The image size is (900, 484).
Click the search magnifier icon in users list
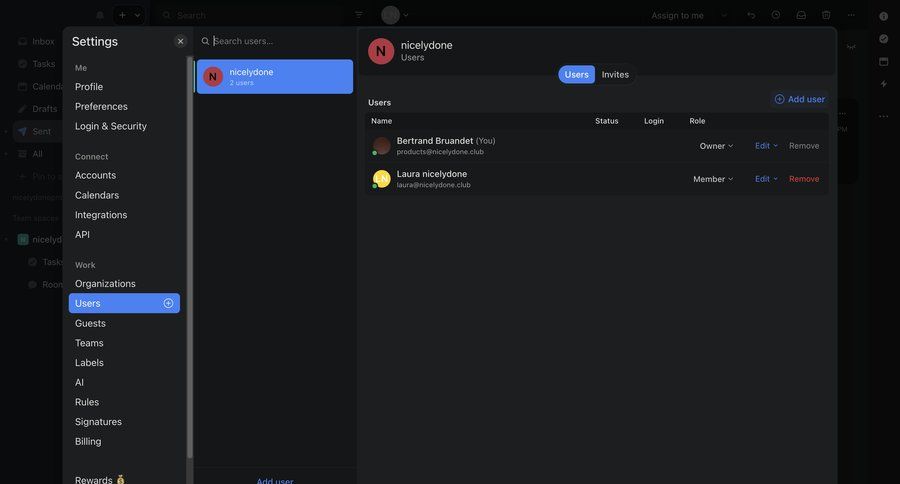[x=205, y=41]
